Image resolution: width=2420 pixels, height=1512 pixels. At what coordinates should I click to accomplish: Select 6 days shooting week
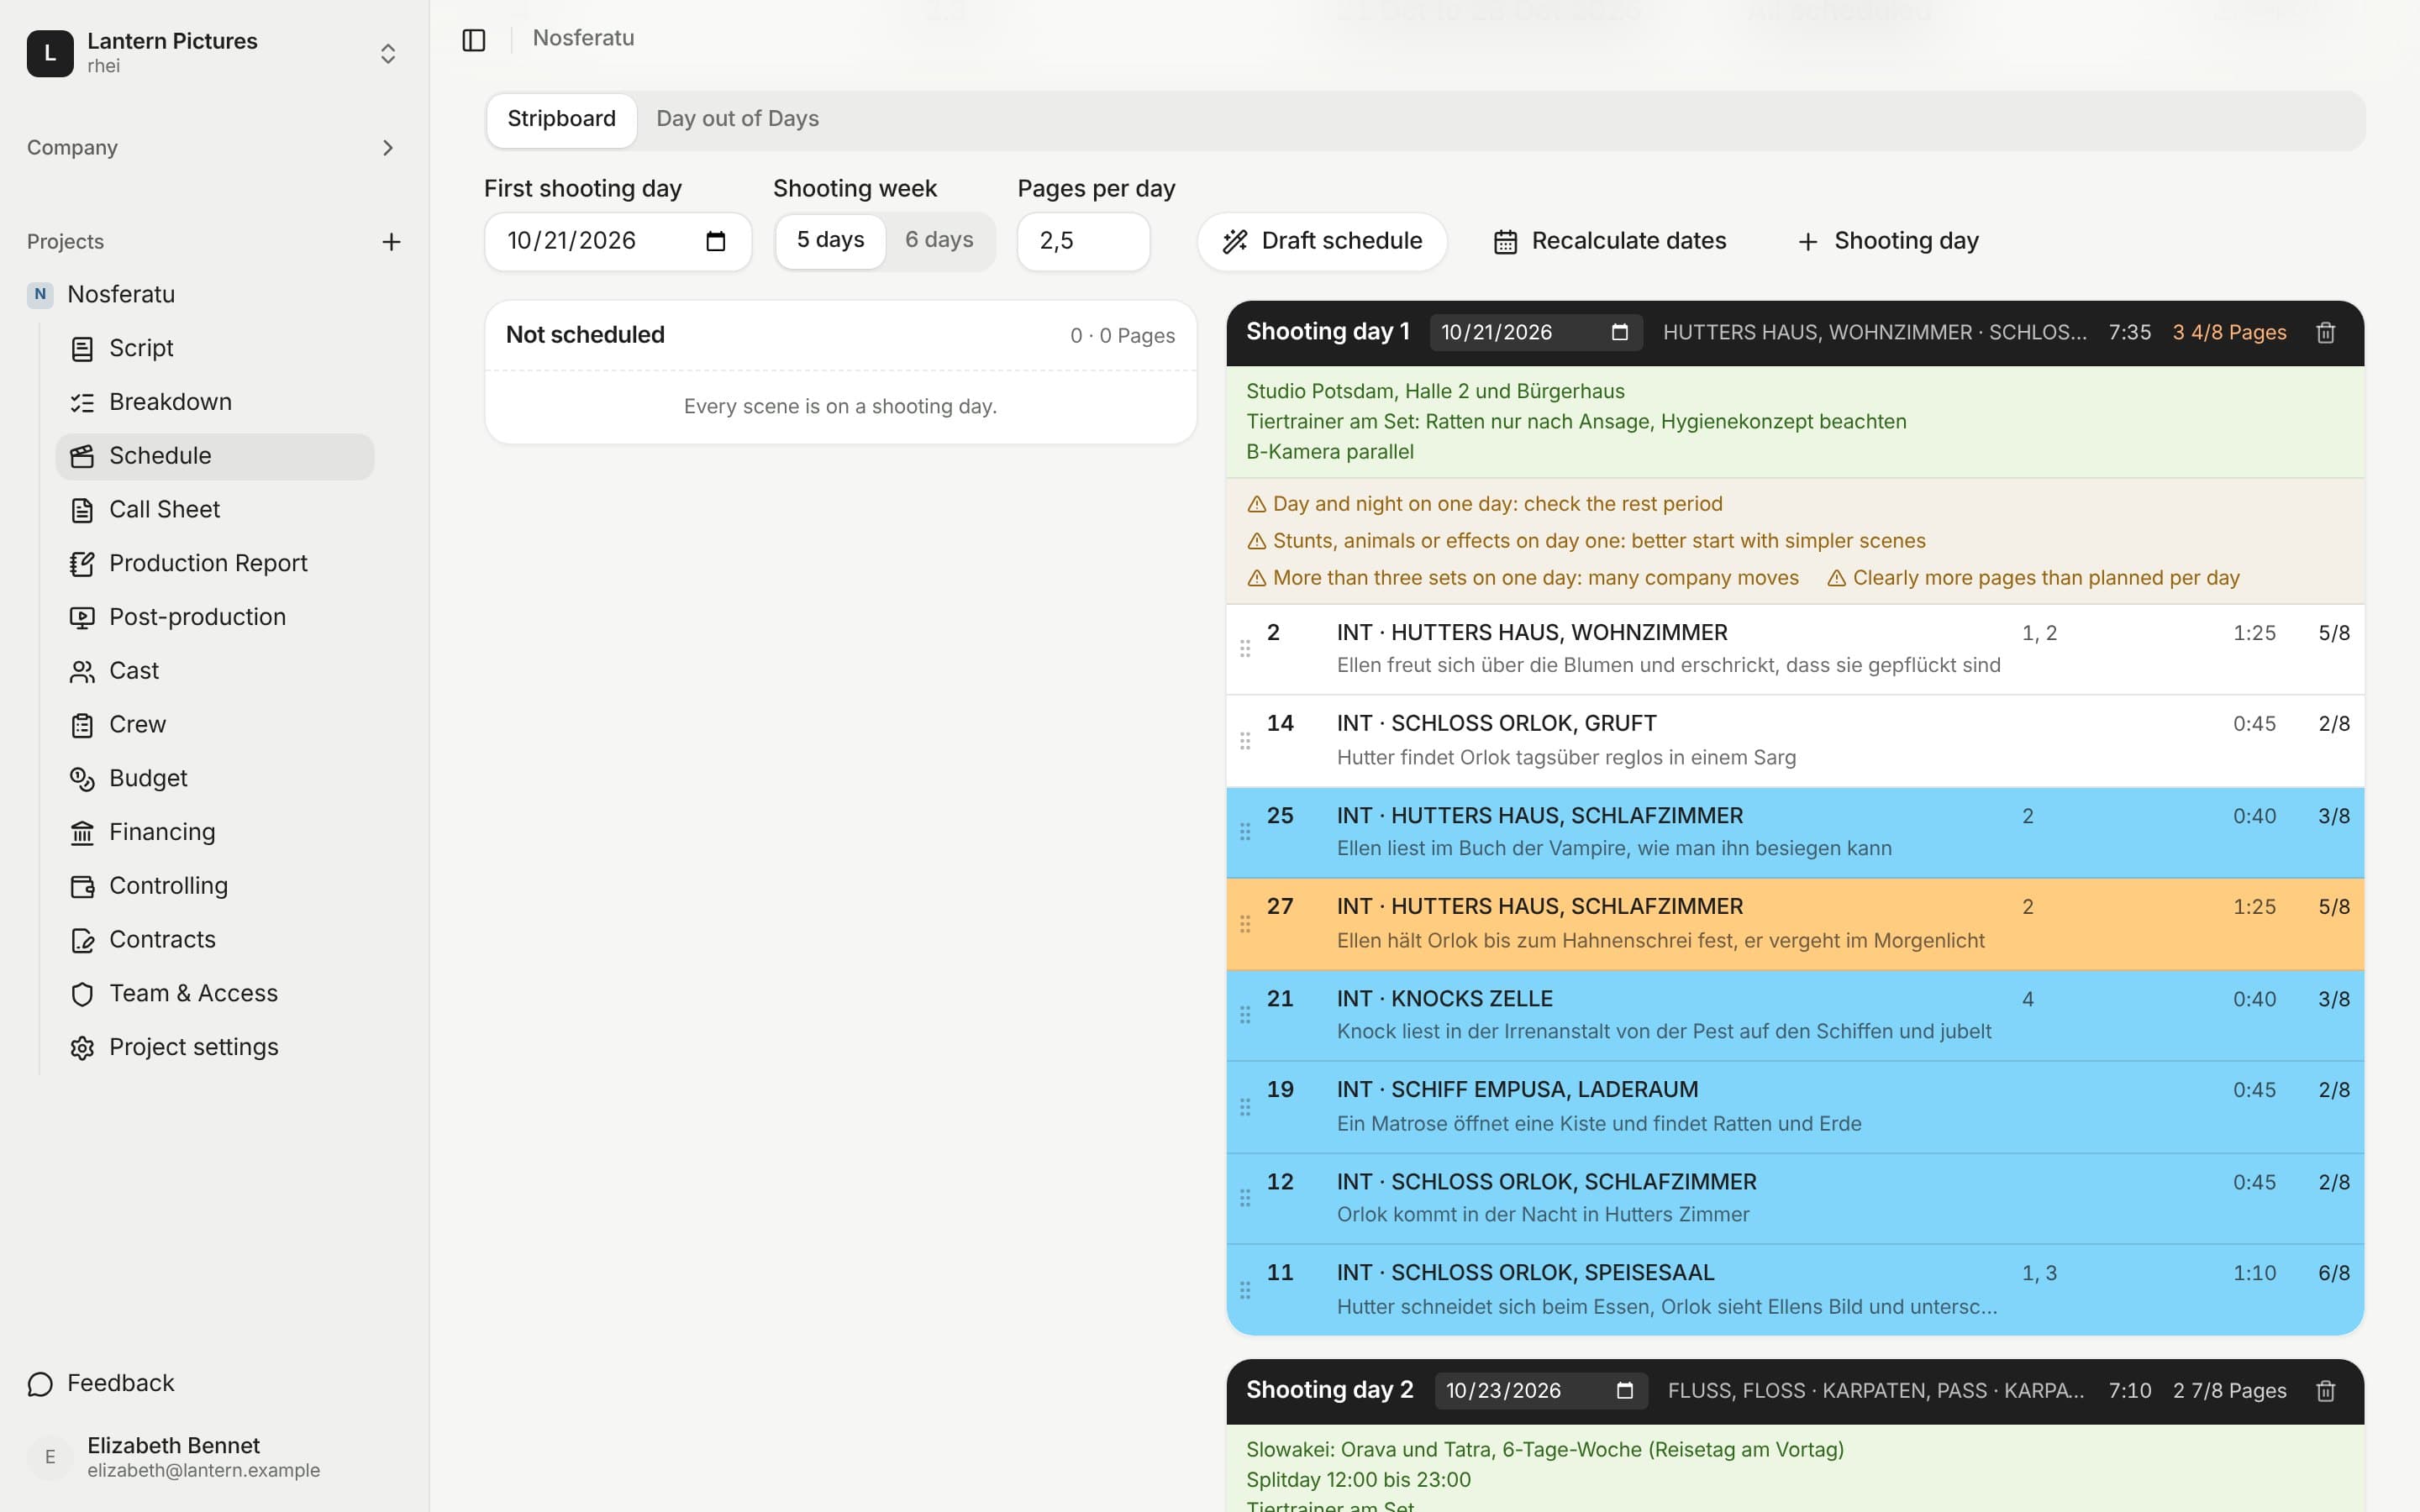coord(939,241)
